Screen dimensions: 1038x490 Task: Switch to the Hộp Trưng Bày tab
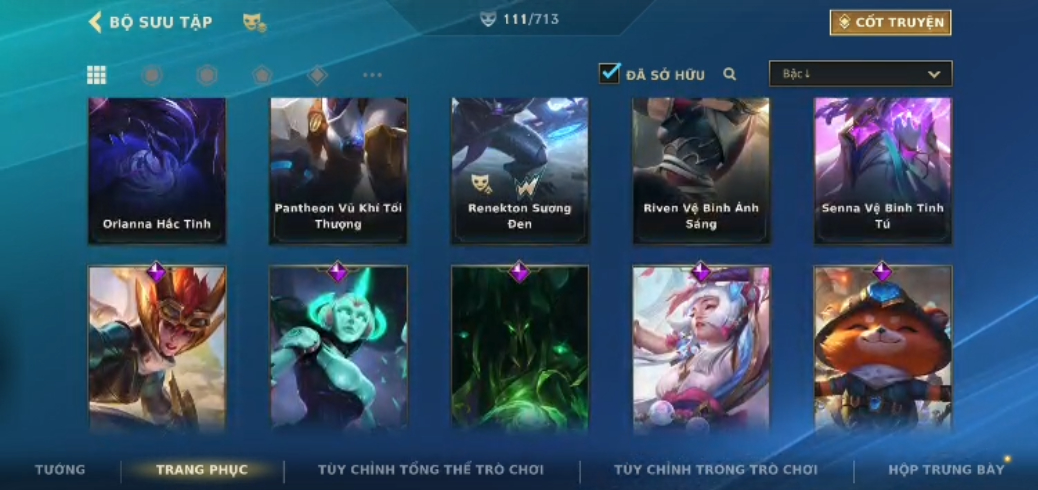pos(946,470)
